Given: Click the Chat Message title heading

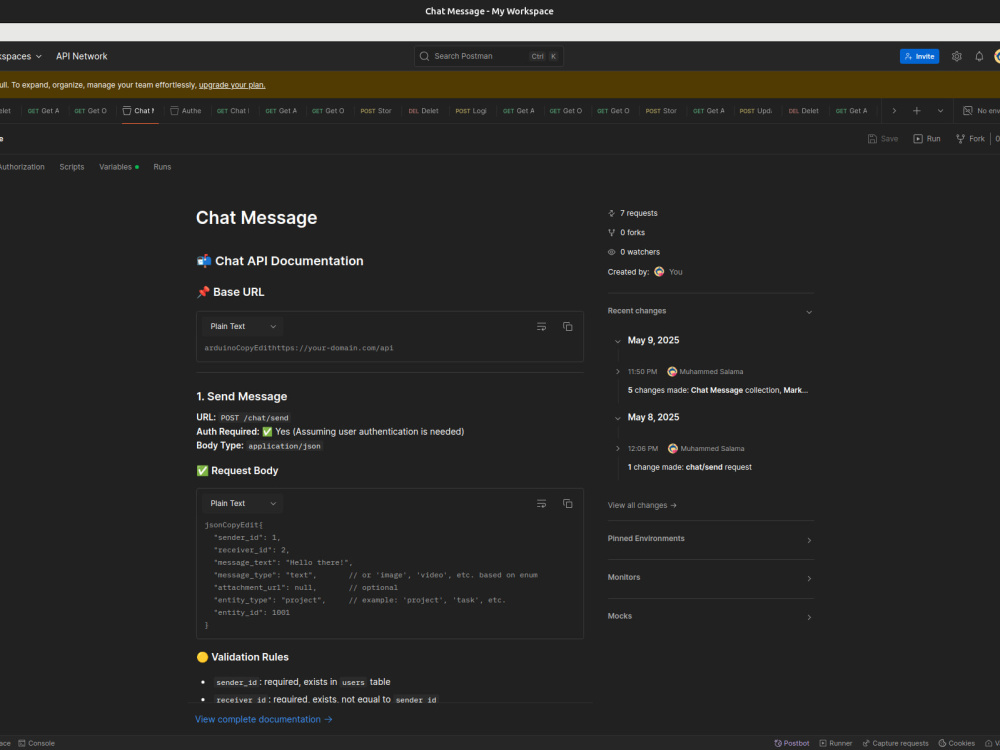Looking at the screenshot, I should [256, 217].
